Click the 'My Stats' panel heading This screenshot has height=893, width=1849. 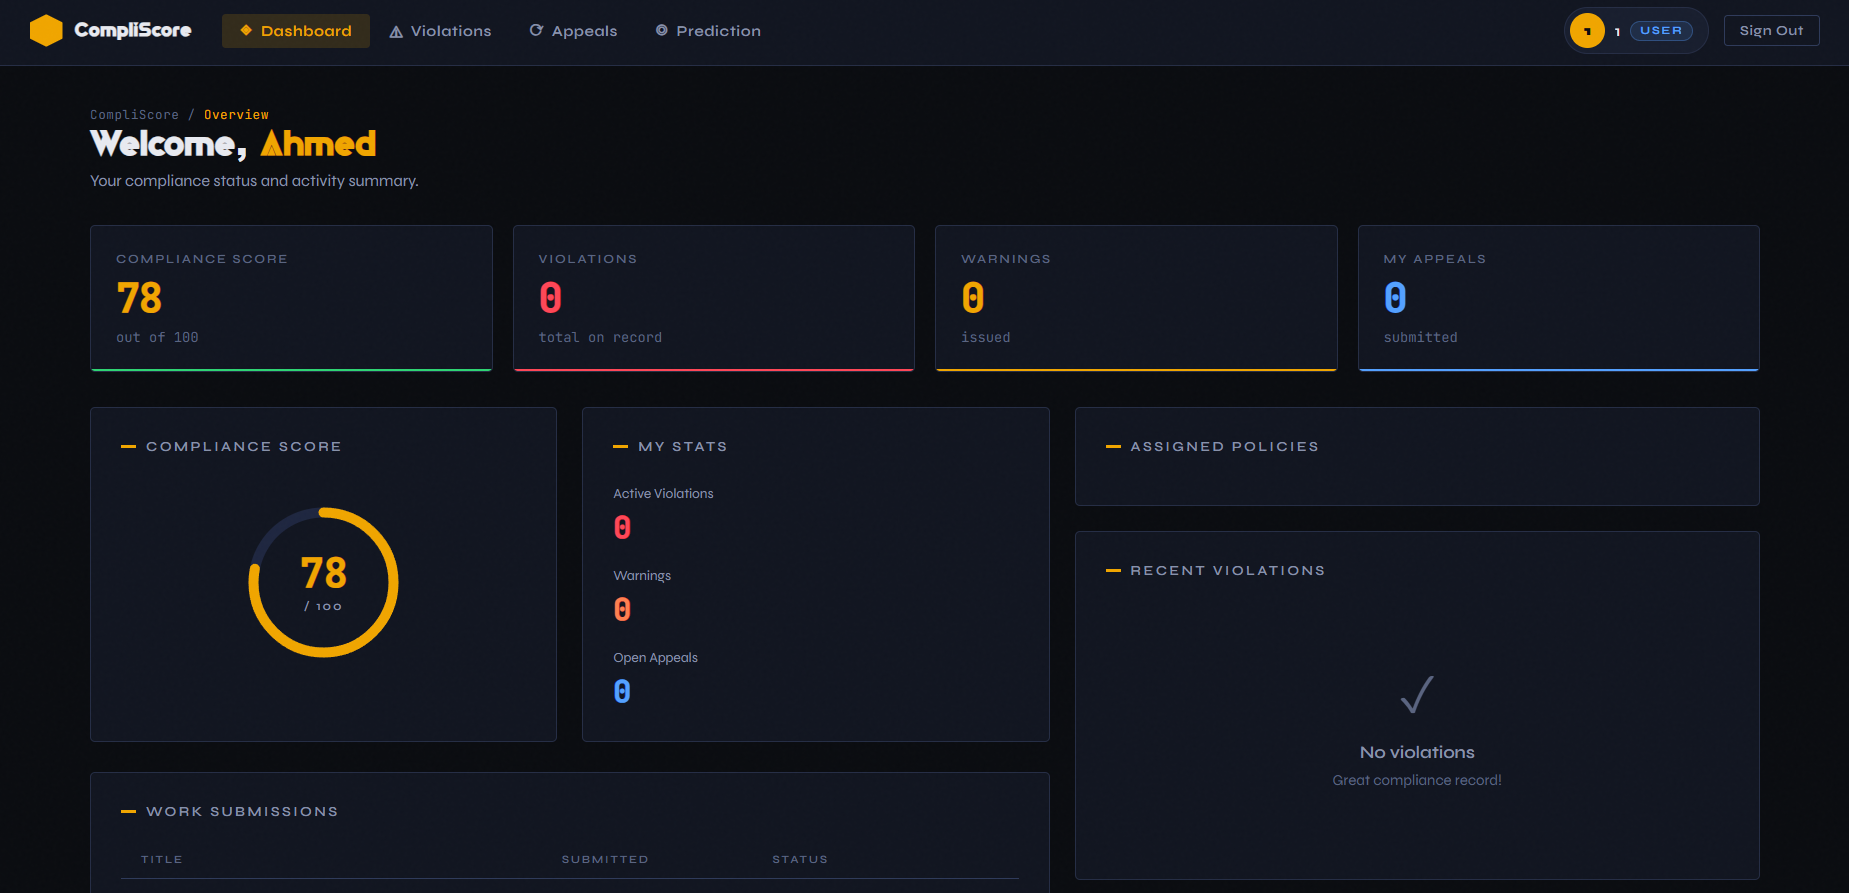[x=683, y=447]
